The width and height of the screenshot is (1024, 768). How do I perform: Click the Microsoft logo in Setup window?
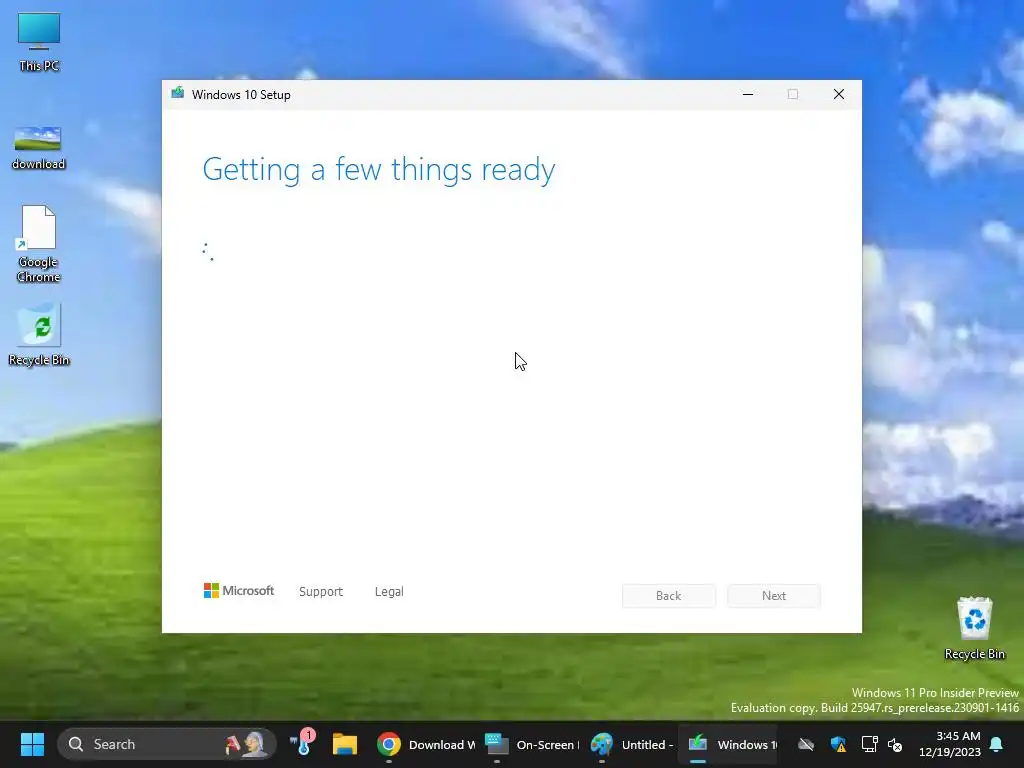click(238, 591)
